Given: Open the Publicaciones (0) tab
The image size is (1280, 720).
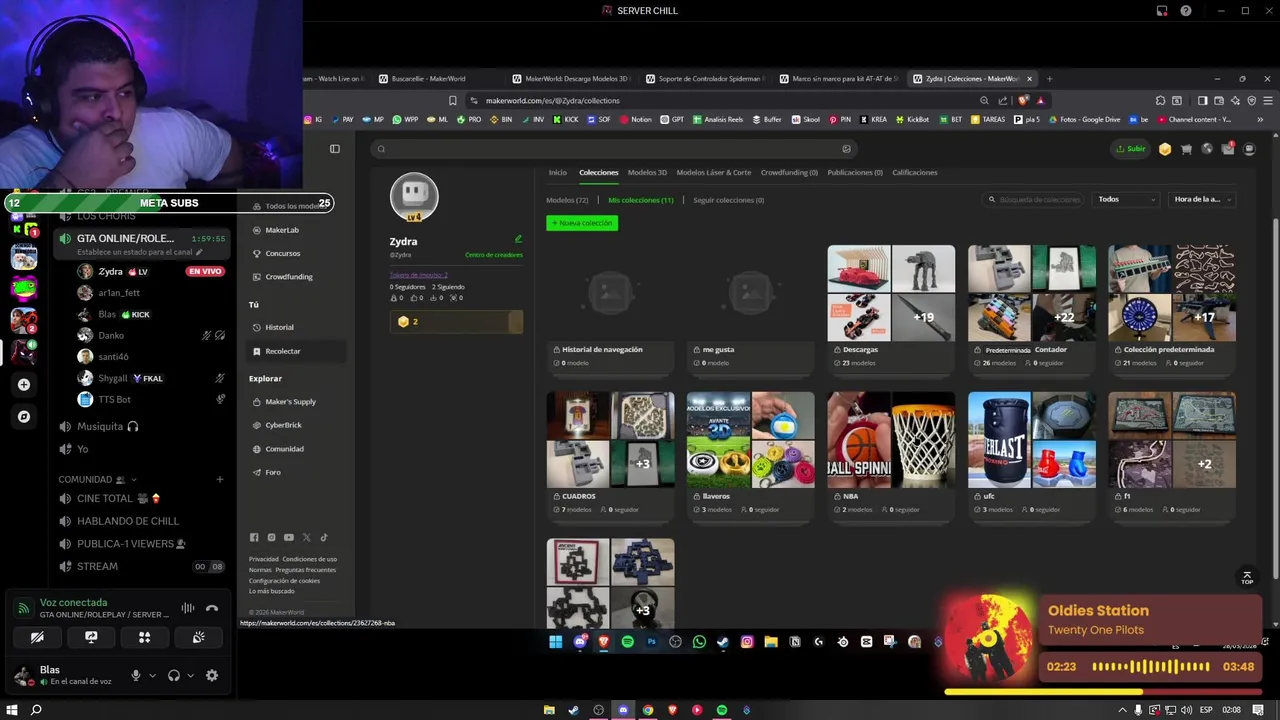Looking at the screenshot, I should click(x=855, y=172).
